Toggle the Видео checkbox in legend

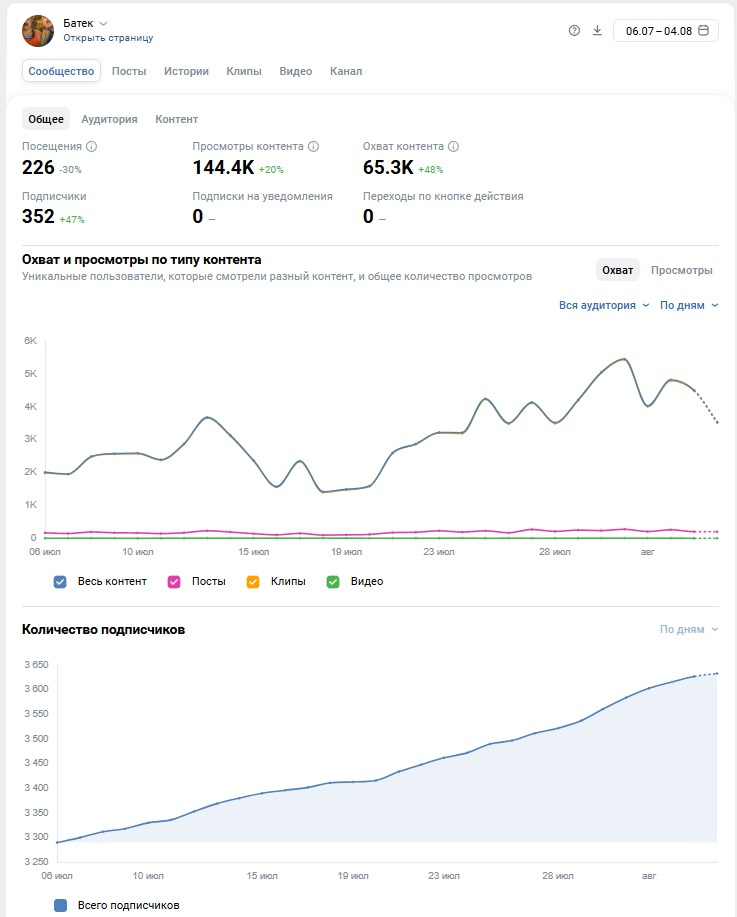pos(333,582)
